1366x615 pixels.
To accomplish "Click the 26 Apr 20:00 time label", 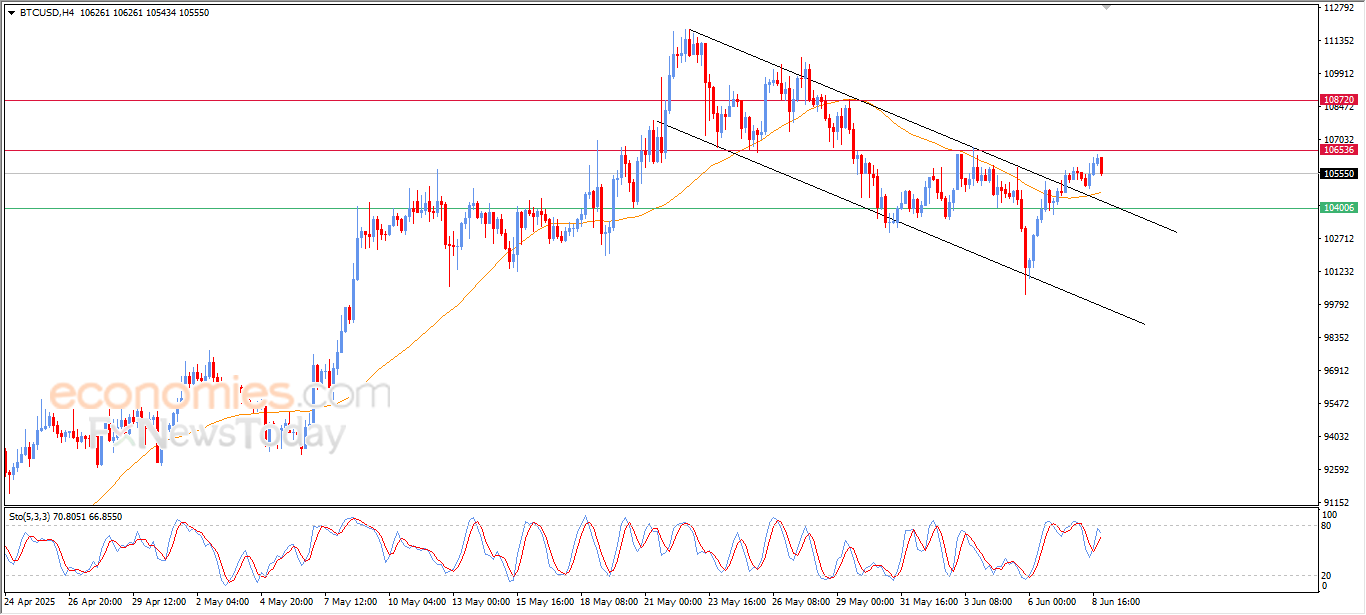I will (93, 602).
